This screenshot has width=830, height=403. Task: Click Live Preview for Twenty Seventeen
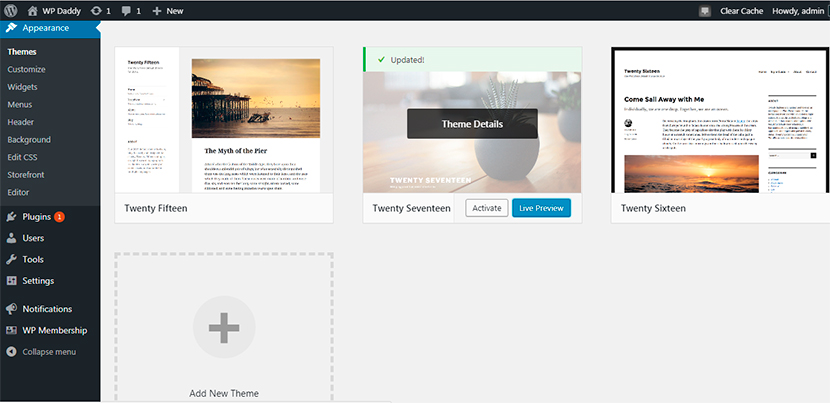coord(542,208)
